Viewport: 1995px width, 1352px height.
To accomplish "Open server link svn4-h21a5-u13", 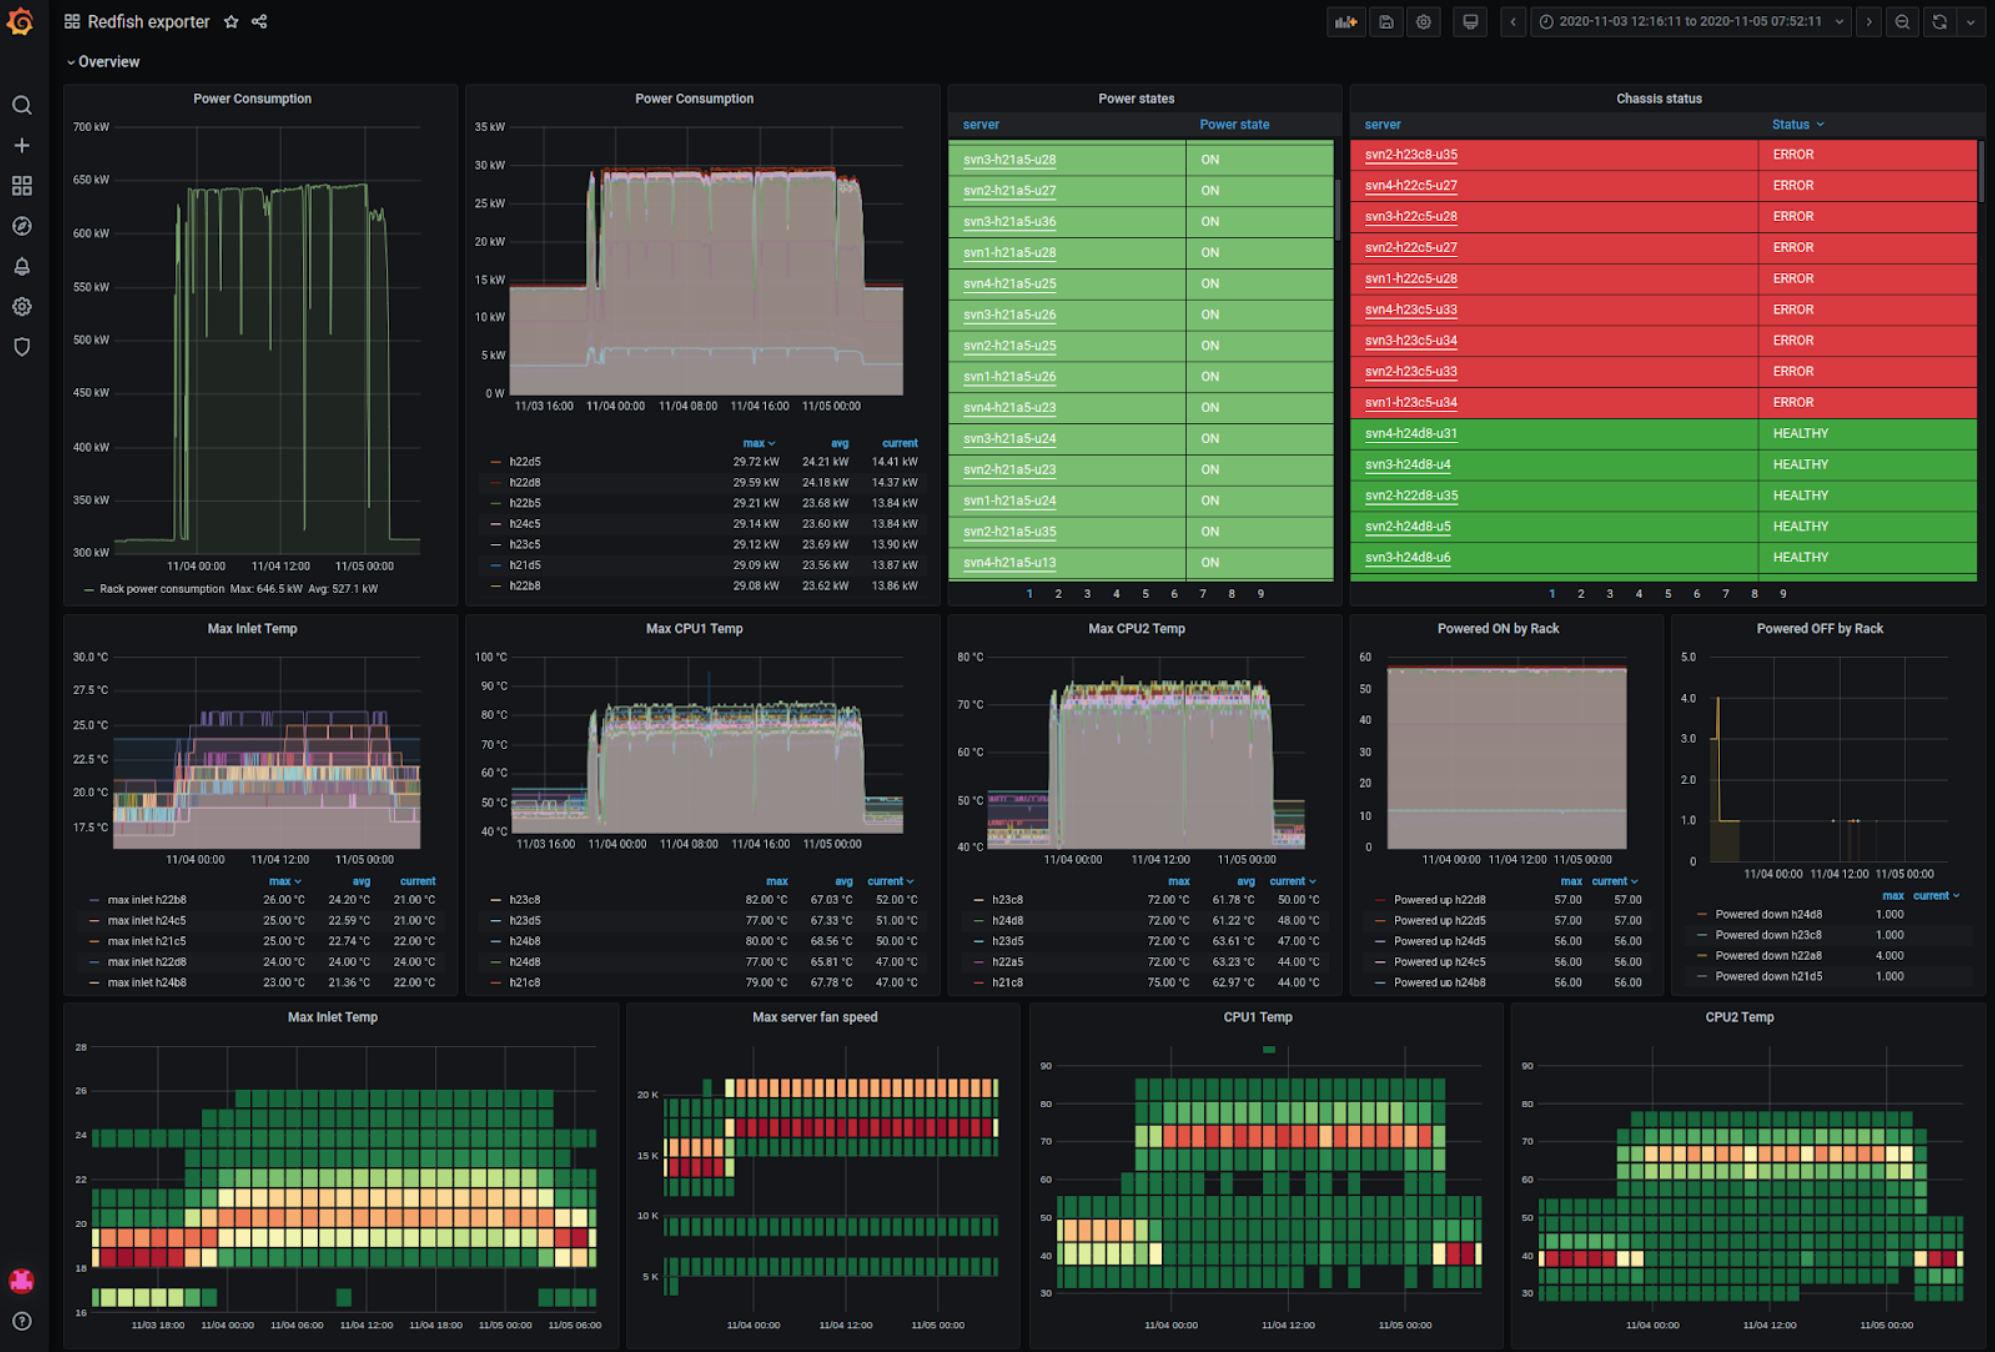I will (1009, 563).
